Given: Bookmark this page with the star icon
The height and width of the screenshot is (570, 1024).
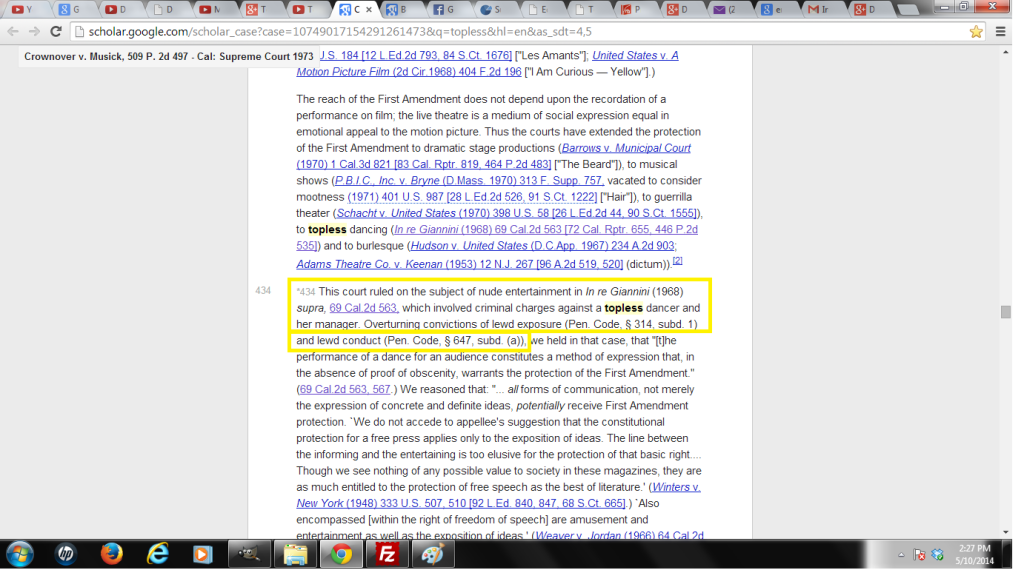Looking at the screenshot, I should pos(976,31).
